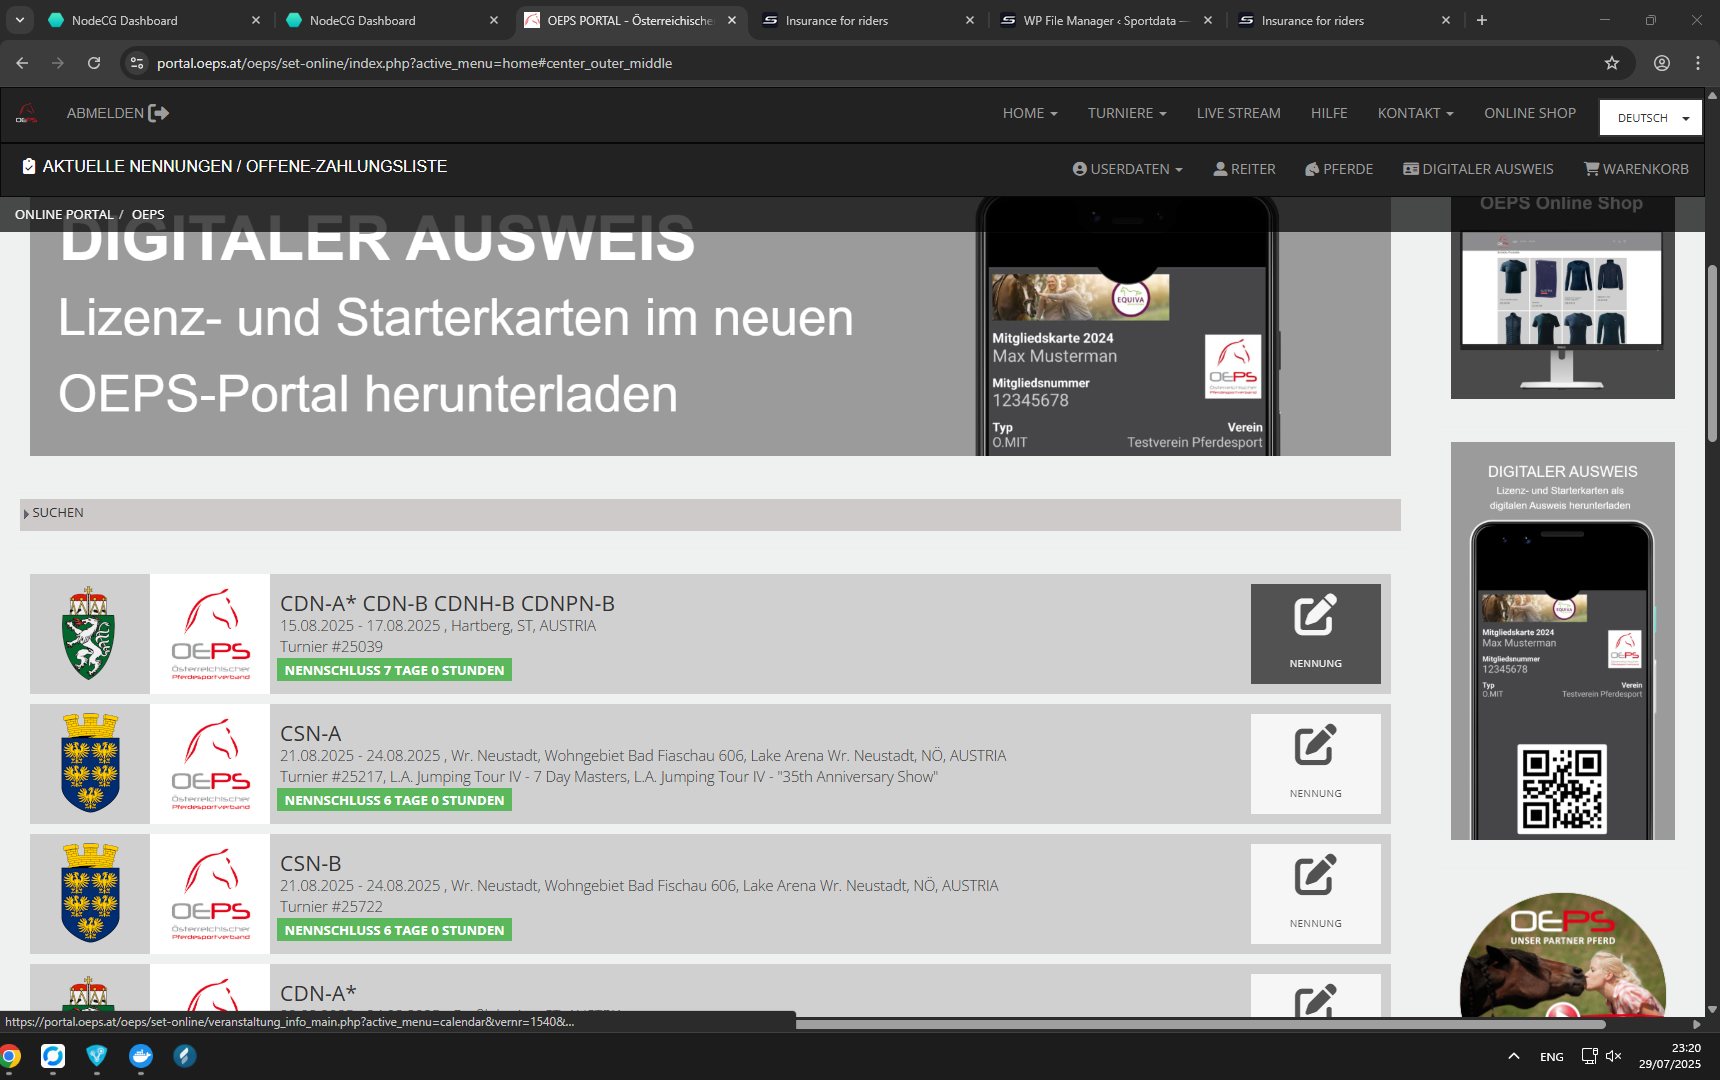Go back to previous page
Viewport: 1720px width, 1080px height.
22,63
